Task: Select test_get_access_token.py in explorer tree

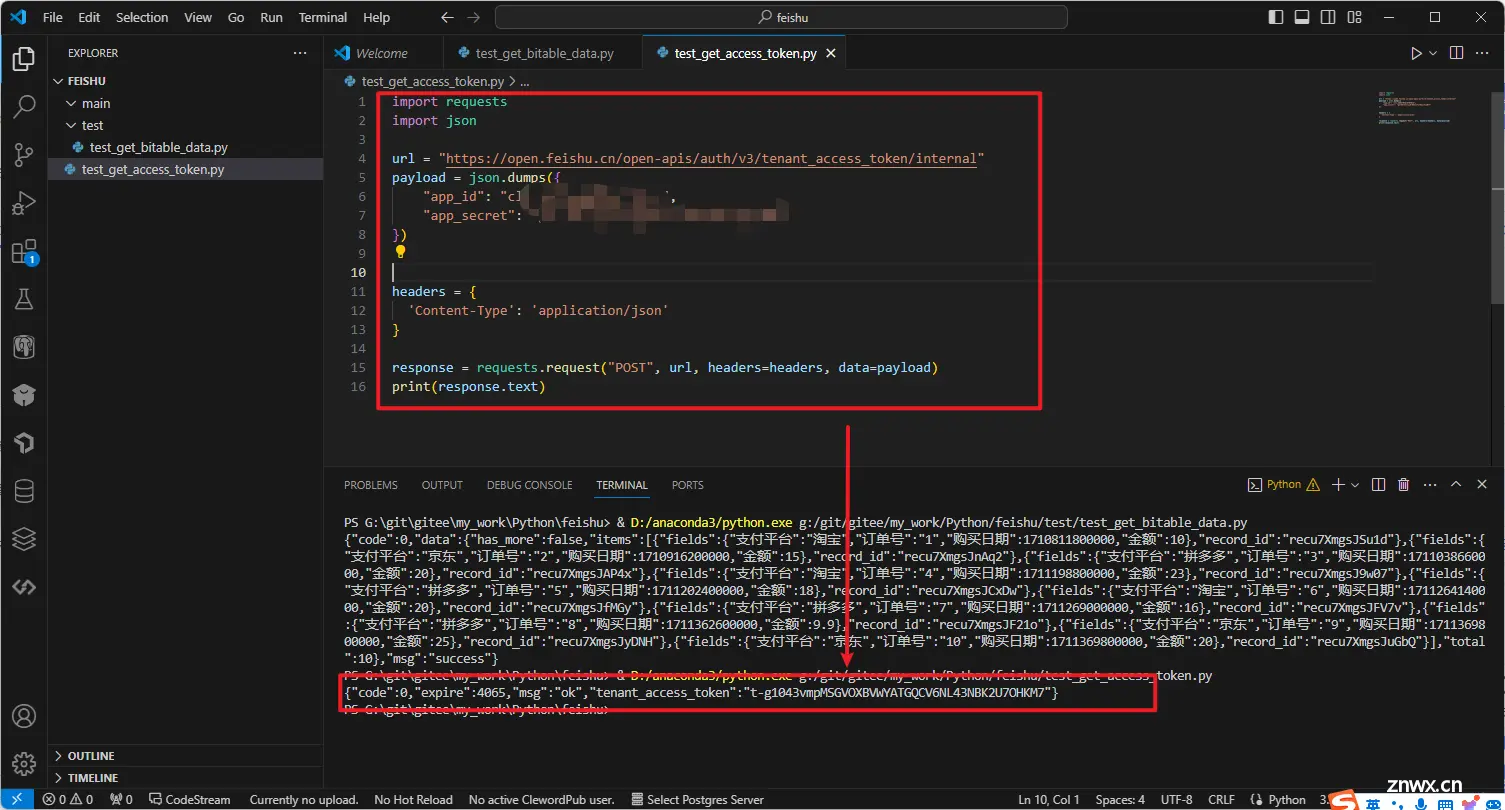Action: click(153, 169)
